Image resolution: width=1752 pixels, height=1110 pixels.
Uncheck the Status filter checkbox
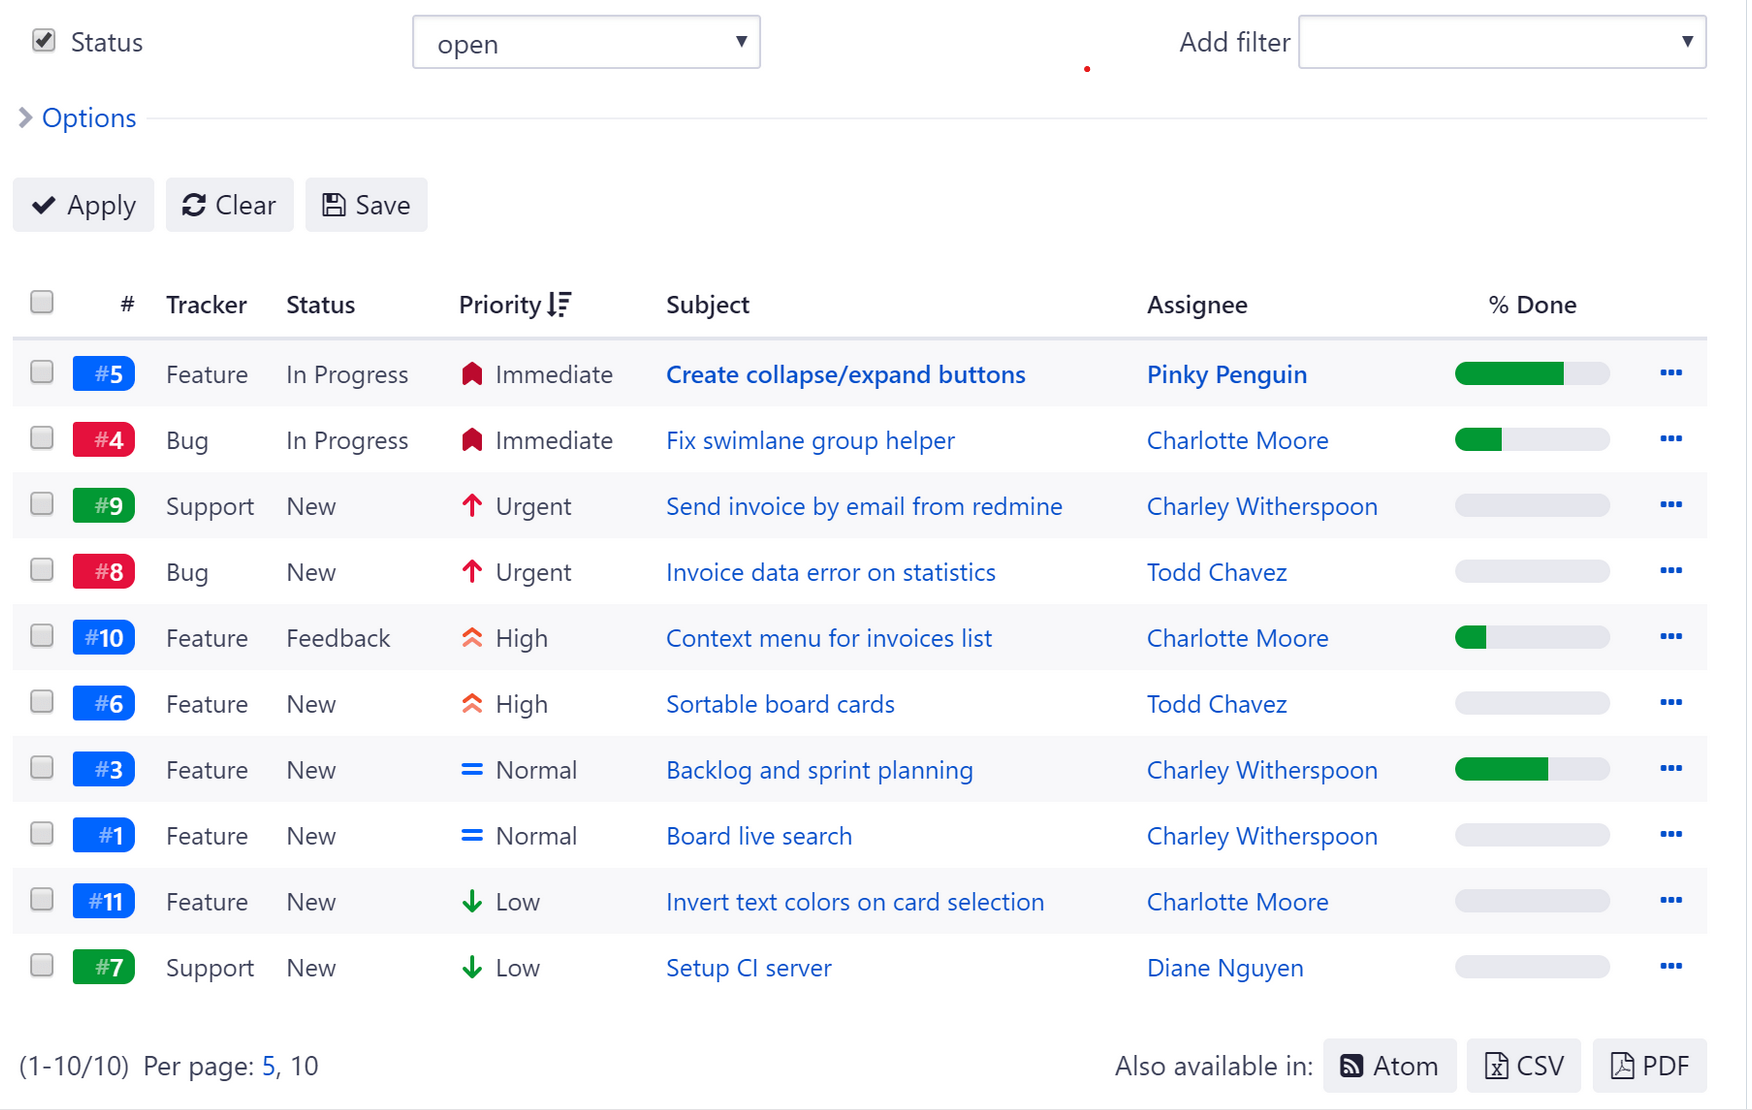pyautogui.click(x=44, y=41)
